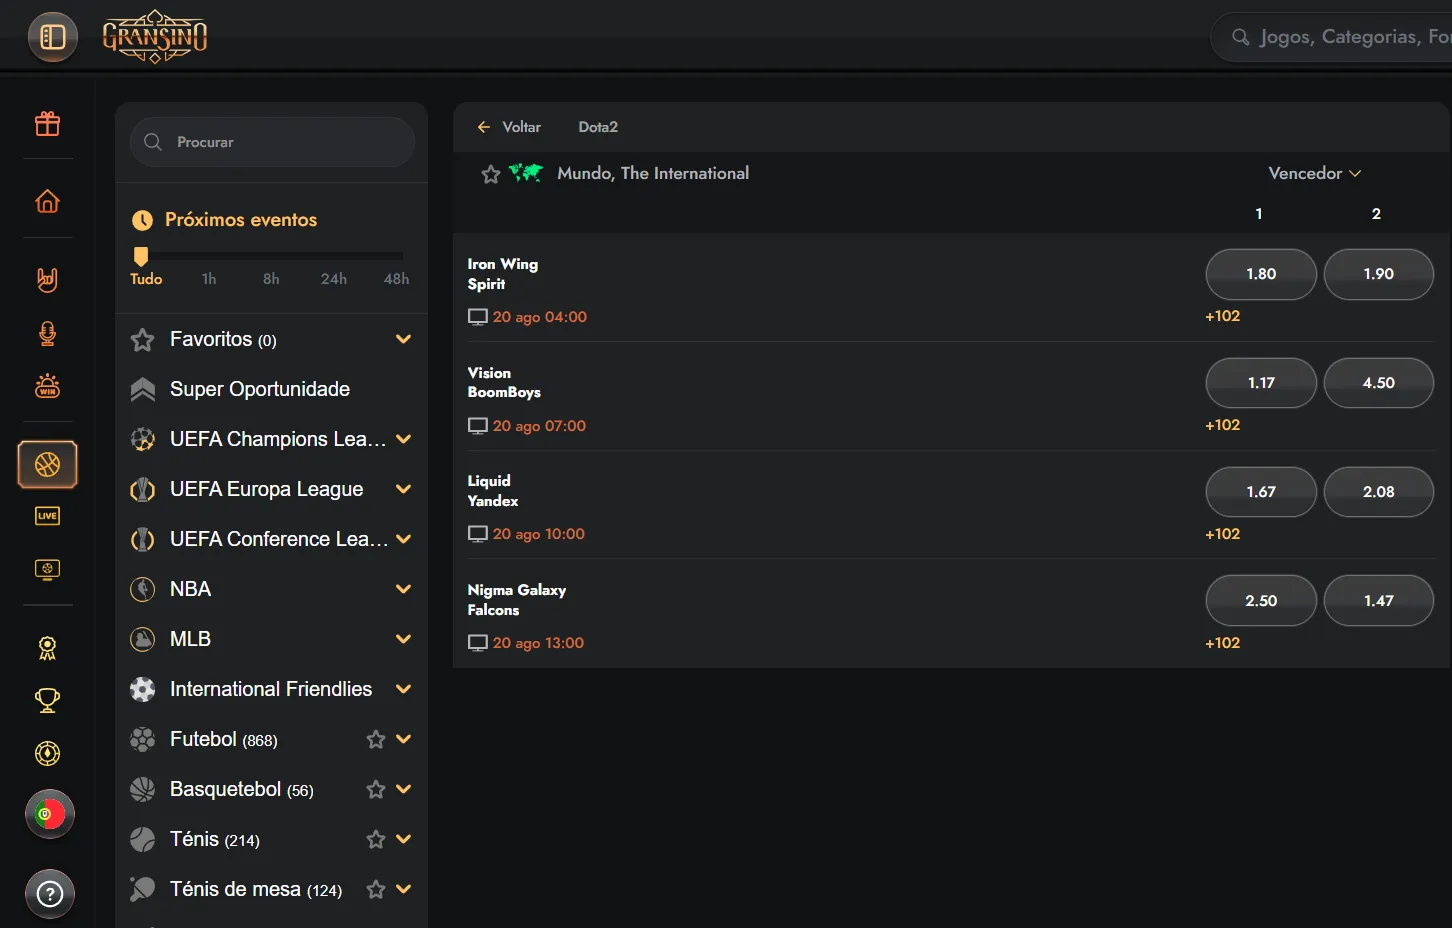1452x928 pixels.
Task: Click the top games search bar
Action: coord(1331,37)
